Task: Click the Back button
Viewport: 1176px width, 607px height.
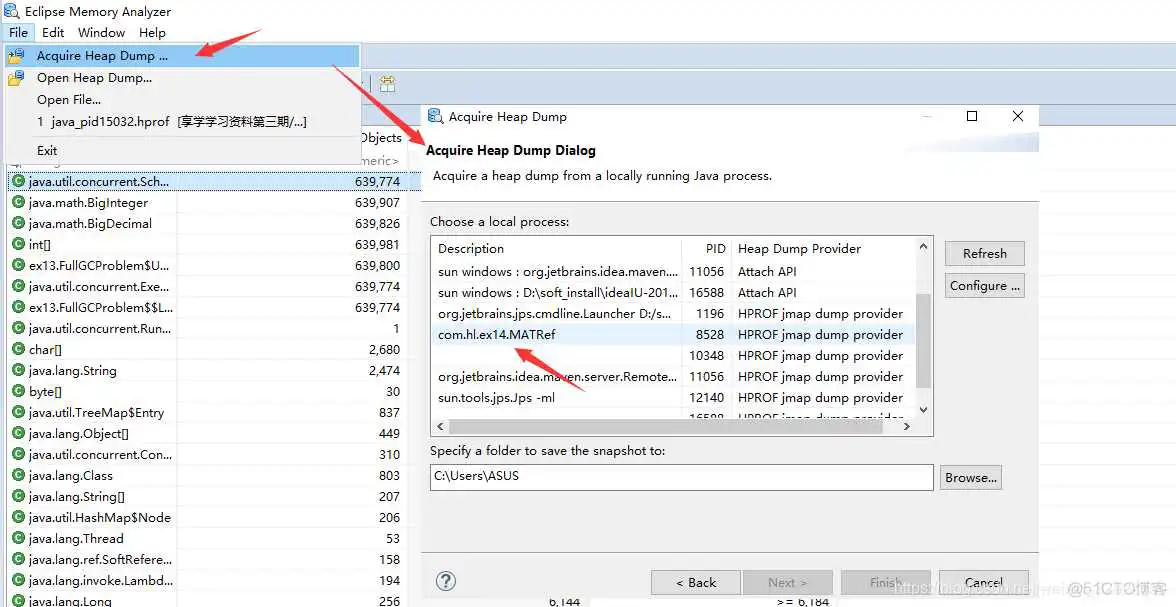Action: (x=696, y=582)
